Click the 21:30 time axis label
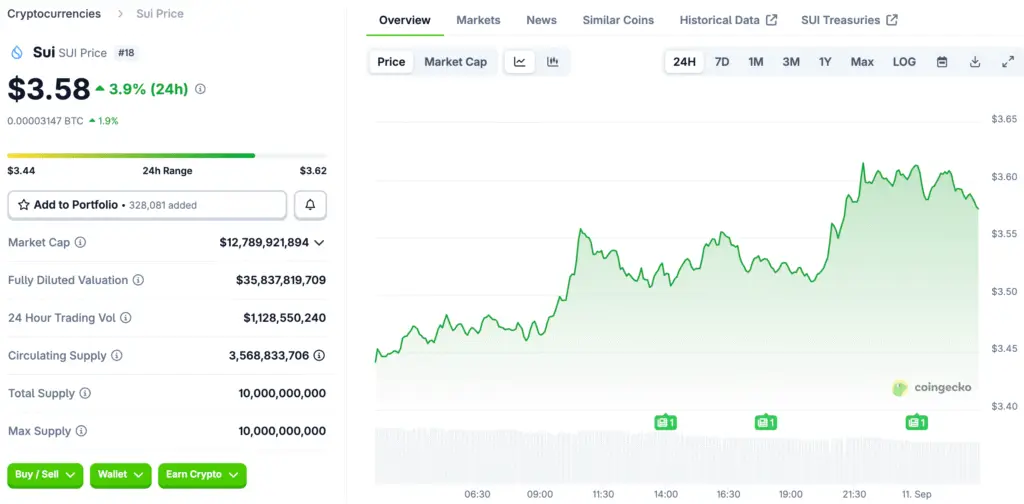Image resolution: width=1024 pixels, height=504 pixels. coord(854,494)
